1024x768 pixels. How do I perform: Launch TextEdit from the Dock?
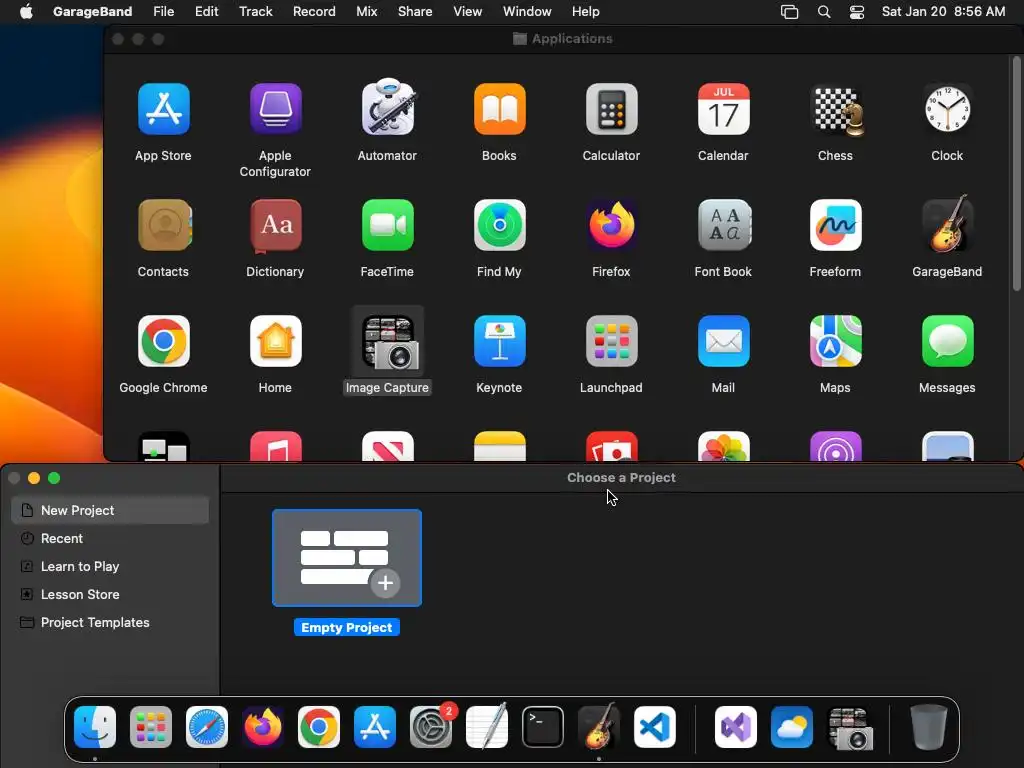487,726
